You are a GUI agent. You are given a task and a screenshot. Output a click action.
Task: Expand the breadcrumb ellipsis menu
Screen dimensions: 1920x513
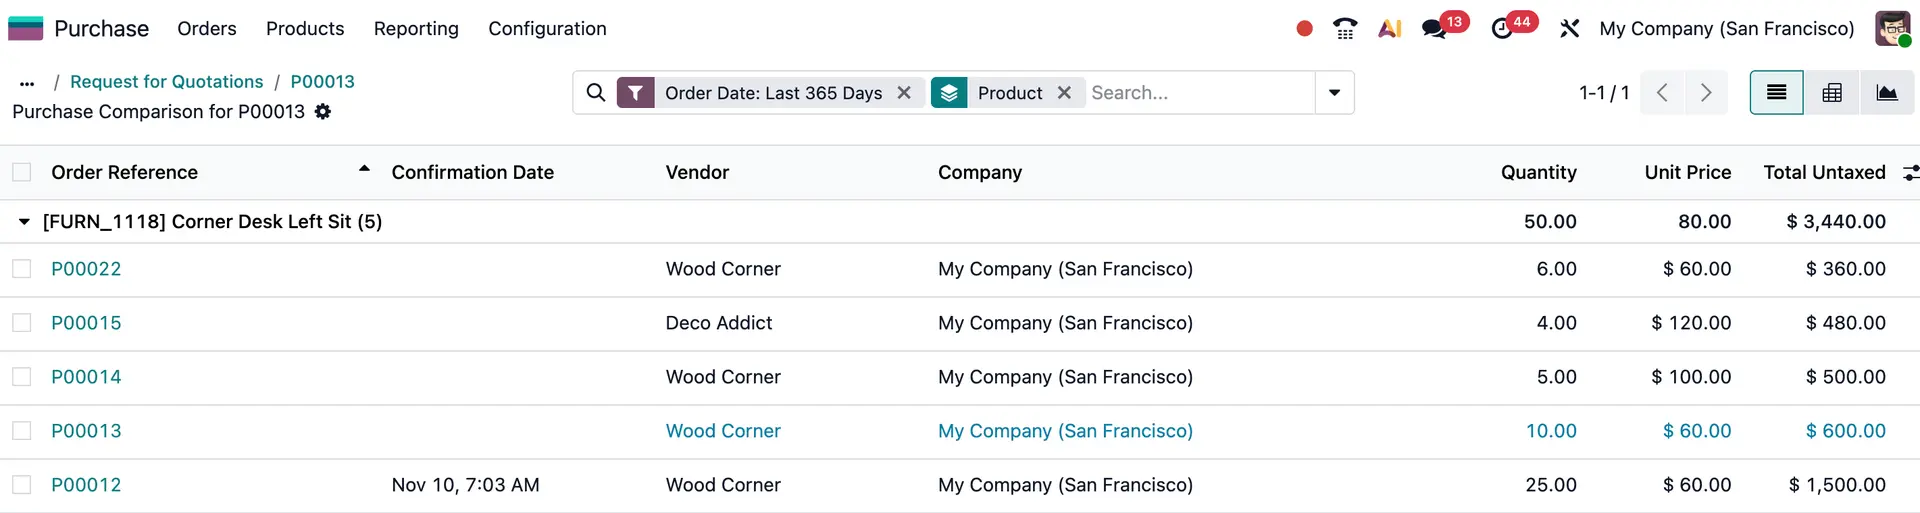tap(27, 83)
